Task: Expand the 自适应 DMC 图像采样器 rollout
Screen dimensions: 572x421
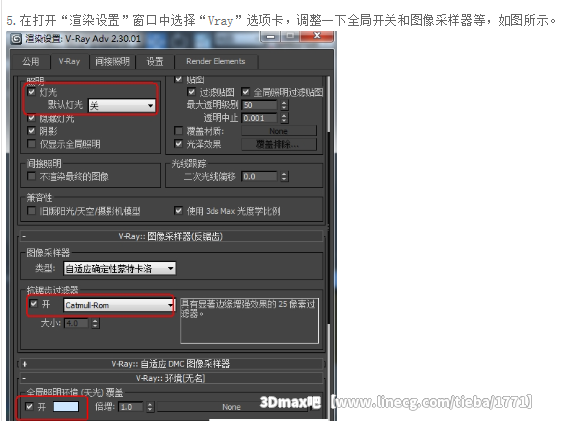Action: 171,364
